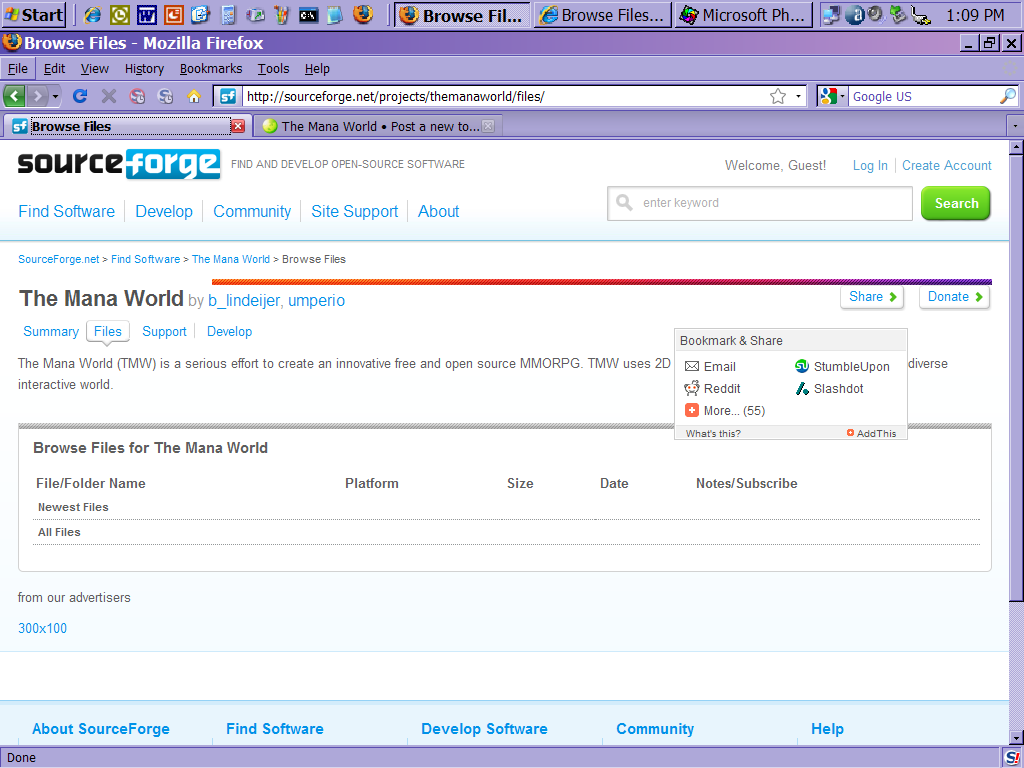
Task: Click inside the Google US search field
Action: point(923,97)
